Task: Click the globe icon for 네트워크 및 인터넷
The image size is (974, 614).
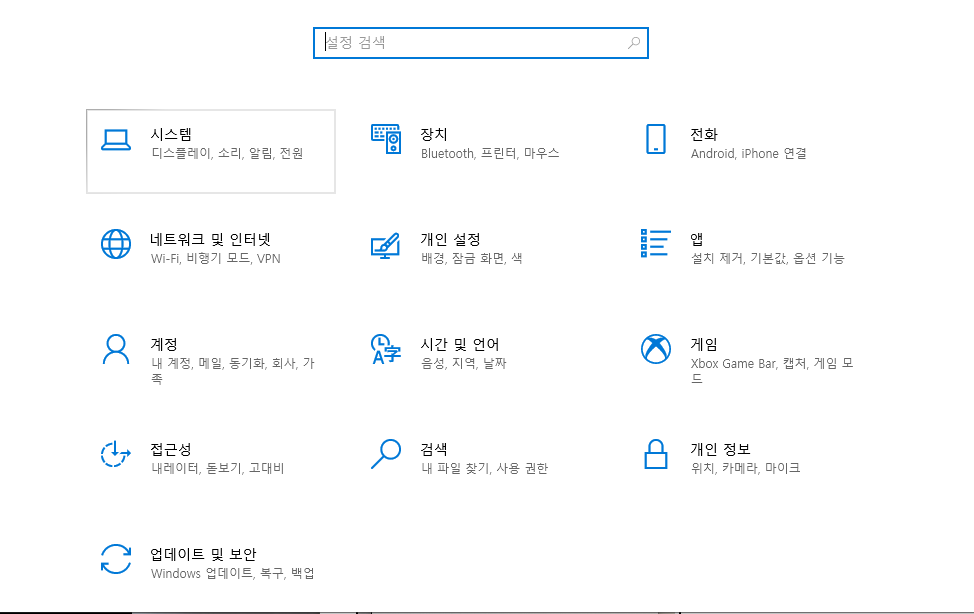Action: coord(116,244)
